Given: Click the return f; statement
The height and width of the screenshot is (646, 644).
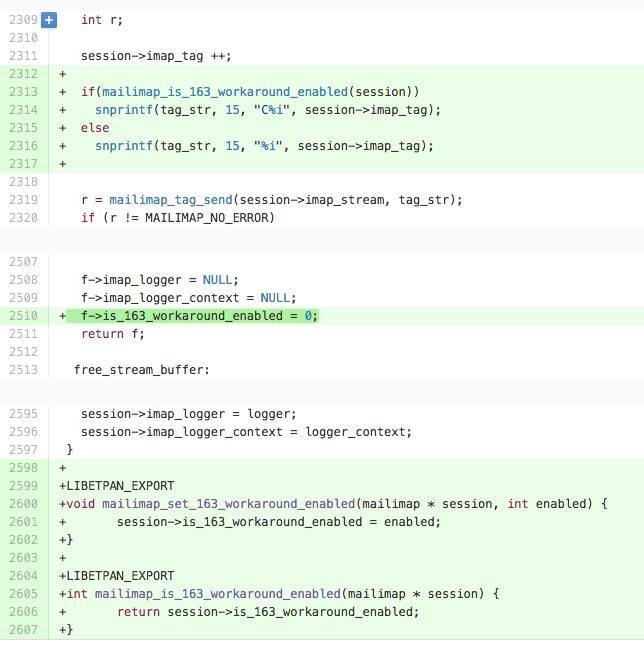Looking at the screenshot, I should coord(113,334).
